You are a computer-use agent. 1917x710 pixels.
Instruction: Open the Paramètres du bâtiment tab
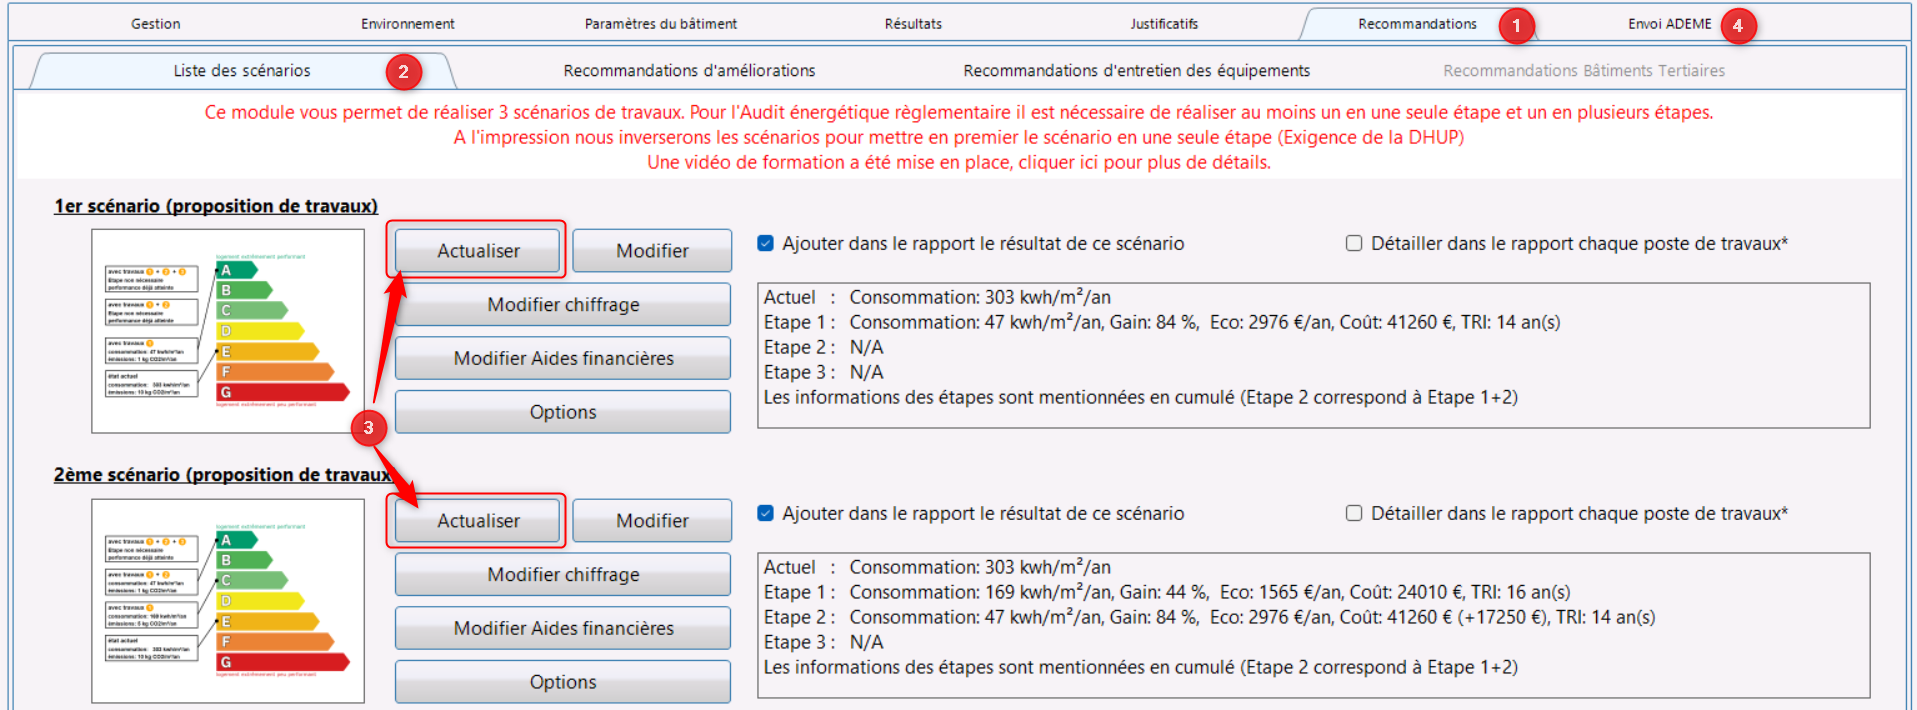(660, 24)
